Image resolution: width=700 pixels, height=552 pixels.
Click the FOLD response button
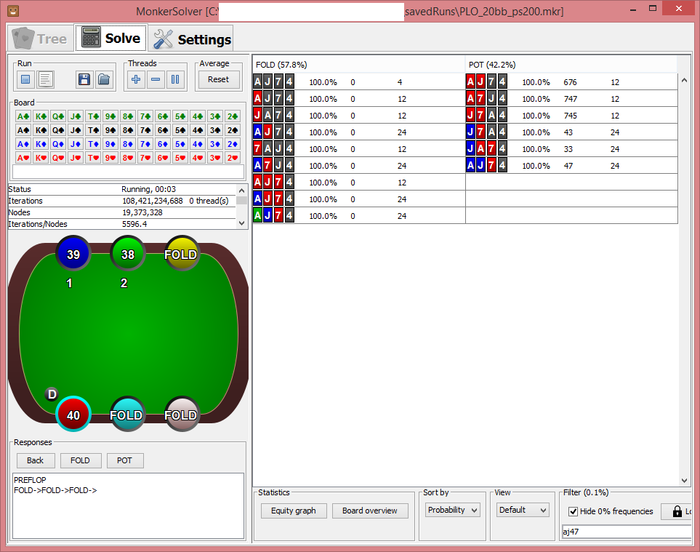(x=80, y=460)
